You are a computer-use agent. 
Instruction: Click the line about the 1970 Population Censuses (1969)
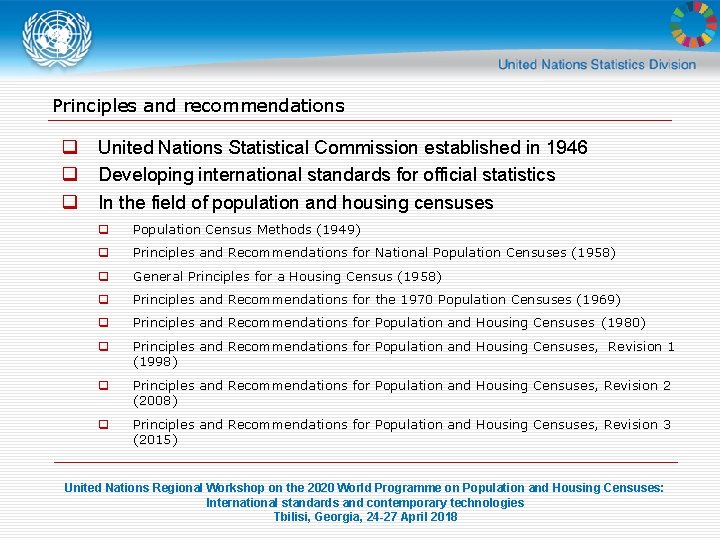(377, 300)
